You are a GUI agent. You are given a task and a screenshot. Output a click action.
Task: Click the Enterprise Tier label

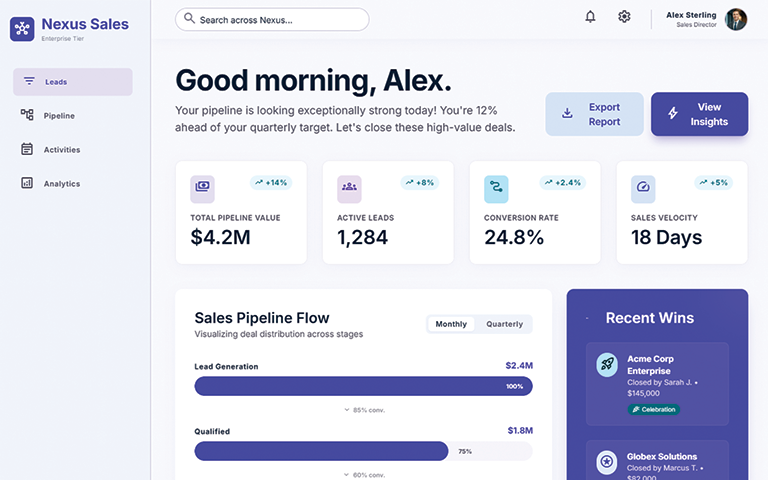point(63,39)
